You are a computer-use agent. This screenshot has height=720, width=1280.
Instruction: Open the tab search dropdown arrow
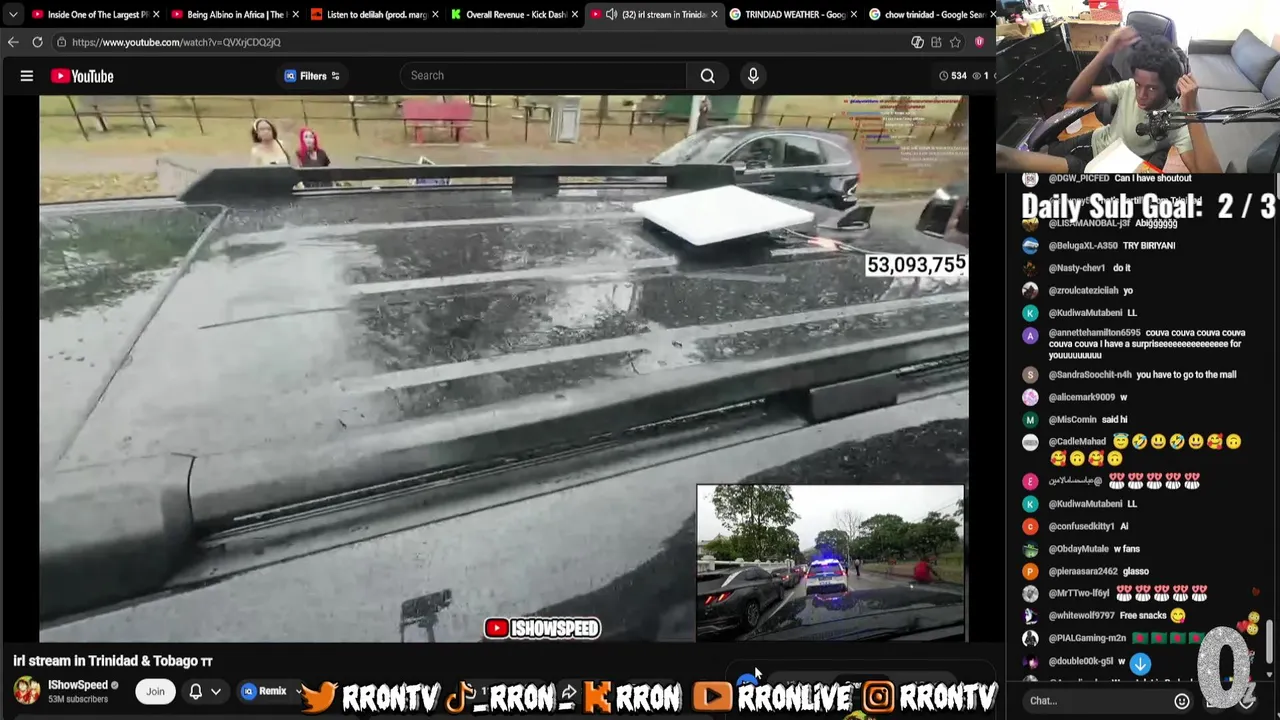tap(13, 14)
